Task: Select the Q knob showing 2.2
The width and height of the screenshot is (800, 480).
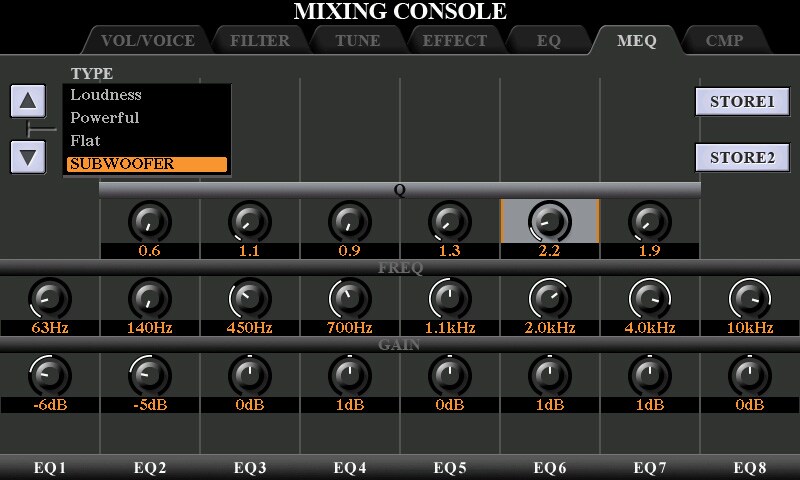Action: [549, 220]
